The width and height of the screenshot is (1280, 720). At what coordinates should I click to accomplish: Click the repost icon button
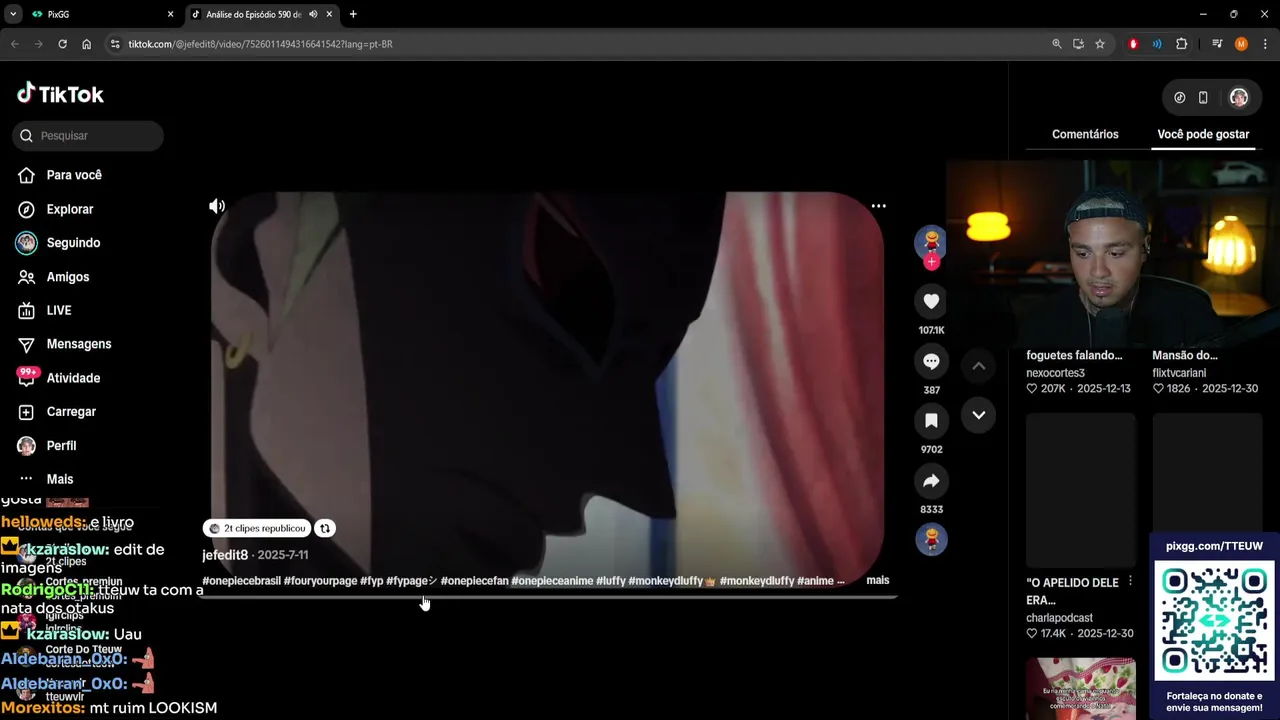[x=325, y=528]
